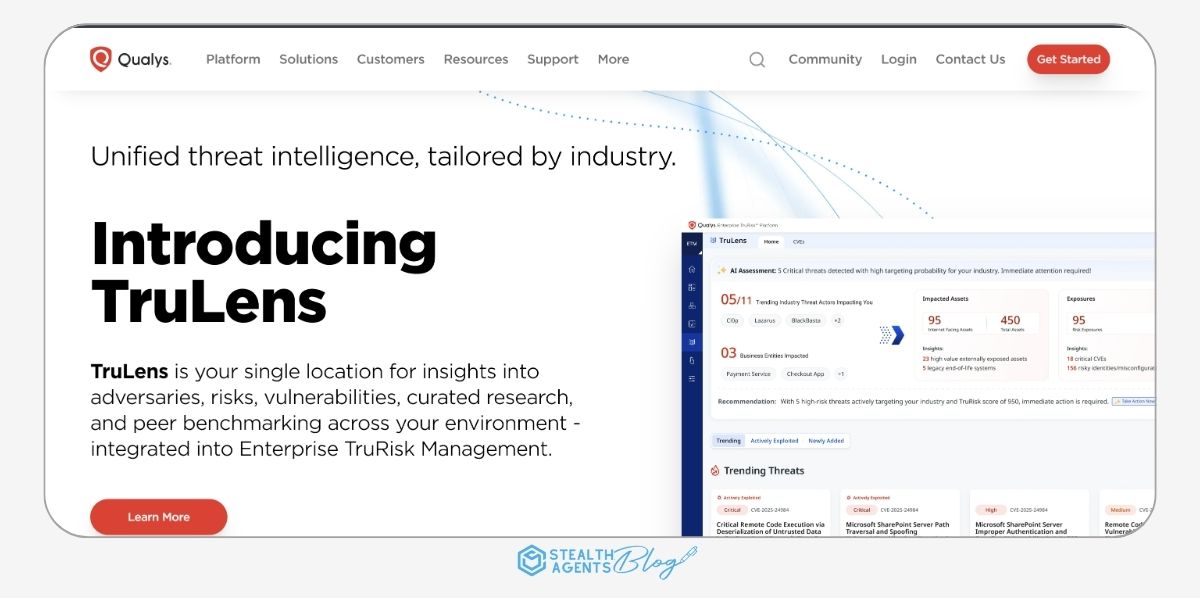
Task: Click the home icon in dashboard sidebar
Action: (x=692, y=270)
